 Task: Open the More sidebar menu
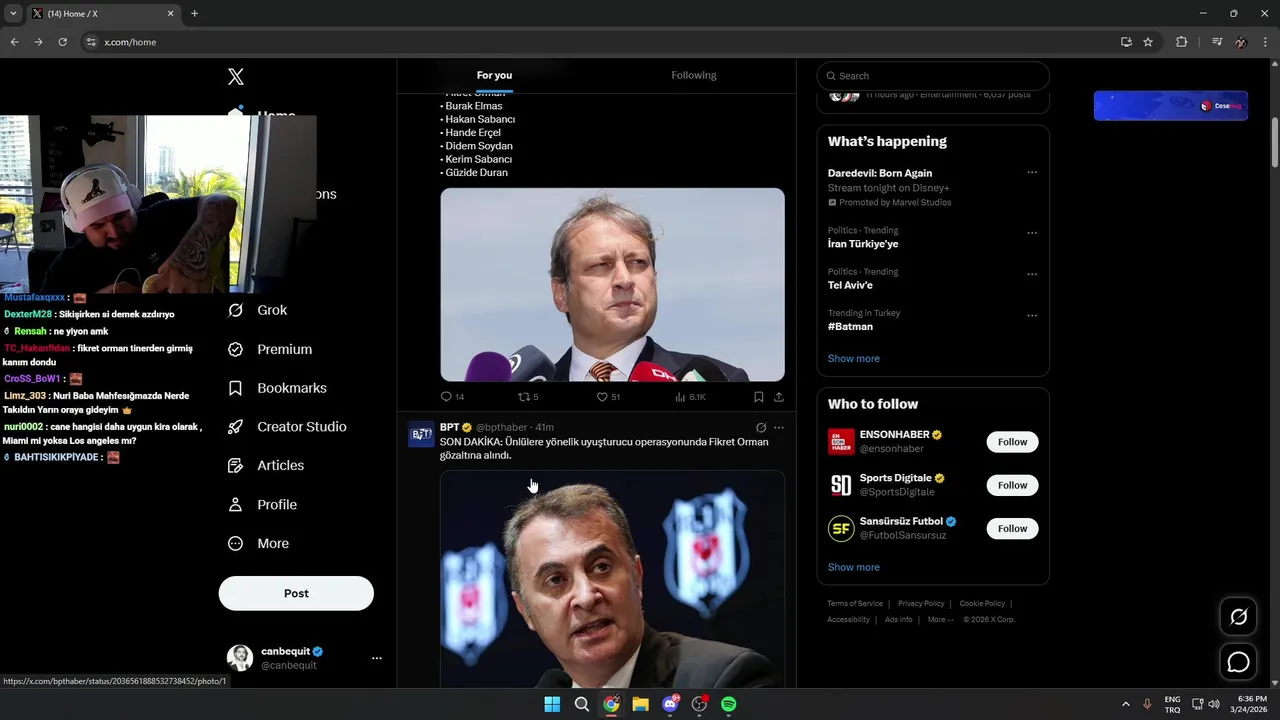pos(258,544)
